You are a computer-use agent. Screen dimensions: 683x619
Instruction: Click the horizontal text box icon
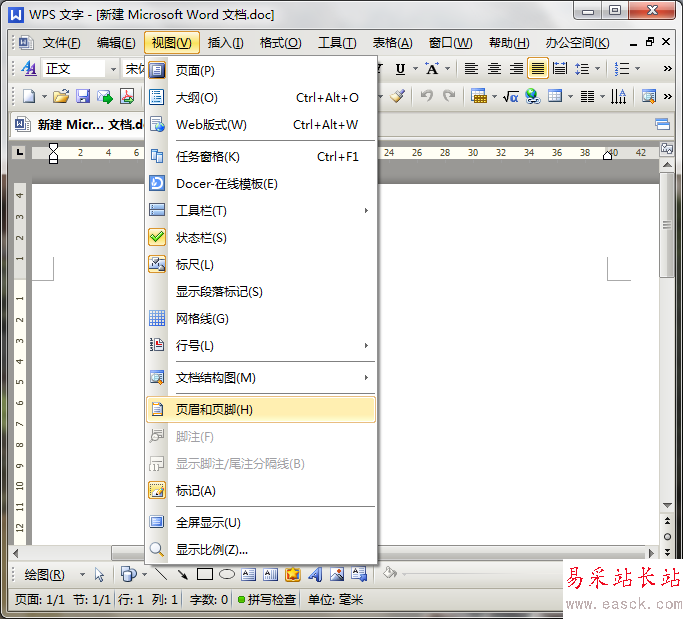click(x=248, y=574)
